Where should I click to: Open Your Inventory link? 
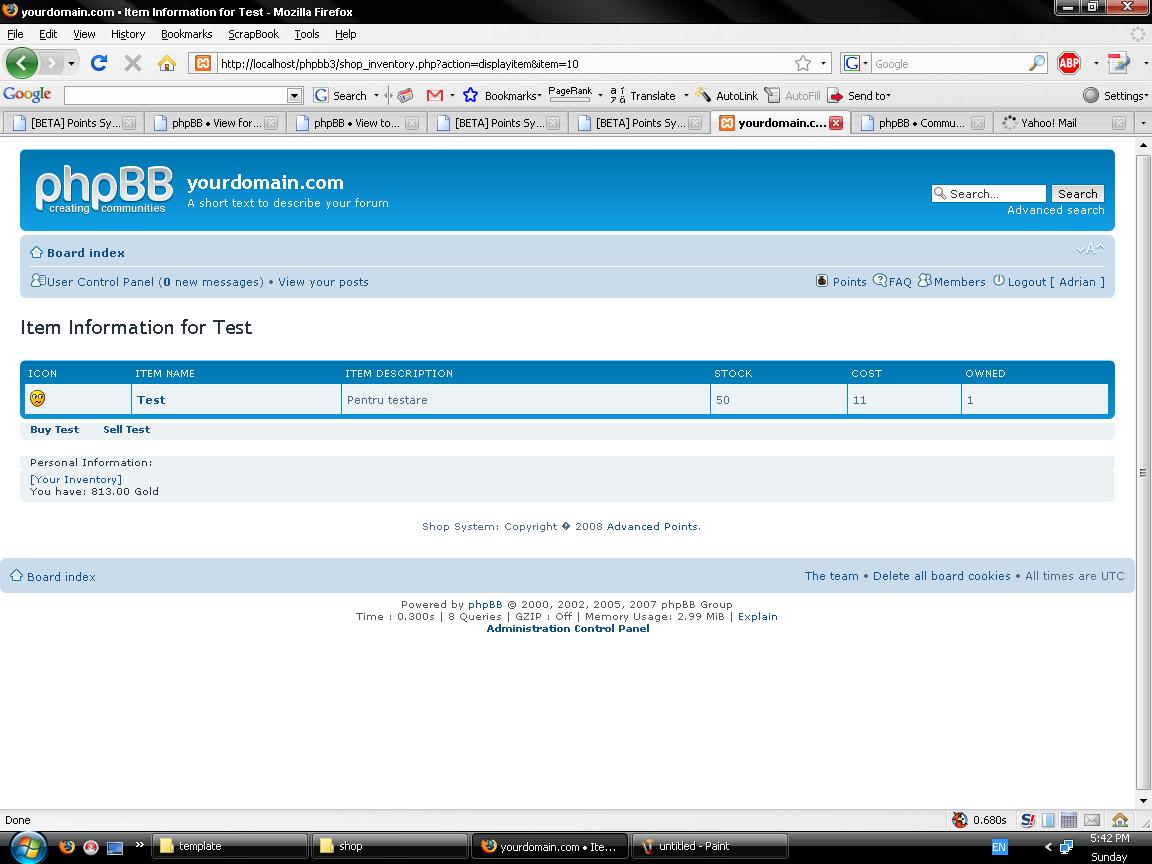pyautogui.click(x=76, y=479)
